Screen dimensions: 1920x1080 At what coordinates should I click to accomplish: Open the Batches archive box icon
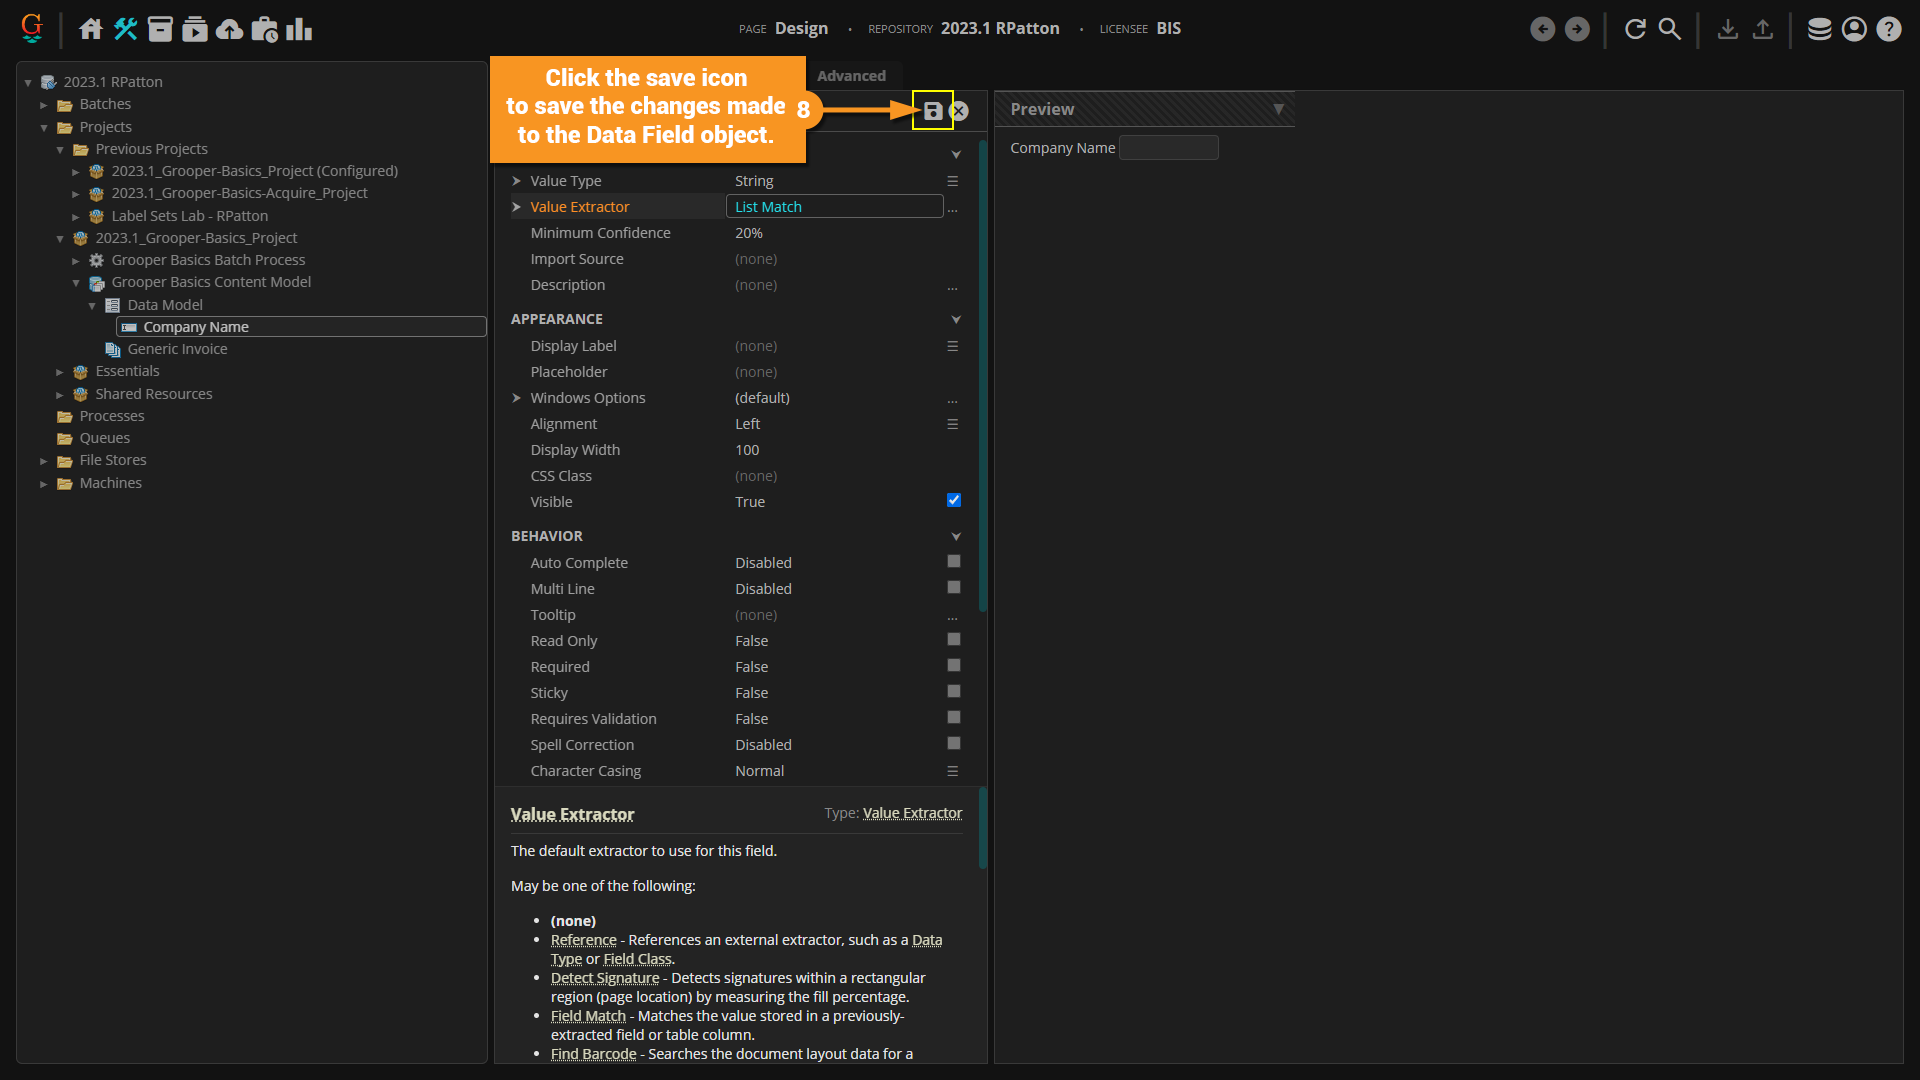point(160,29)
